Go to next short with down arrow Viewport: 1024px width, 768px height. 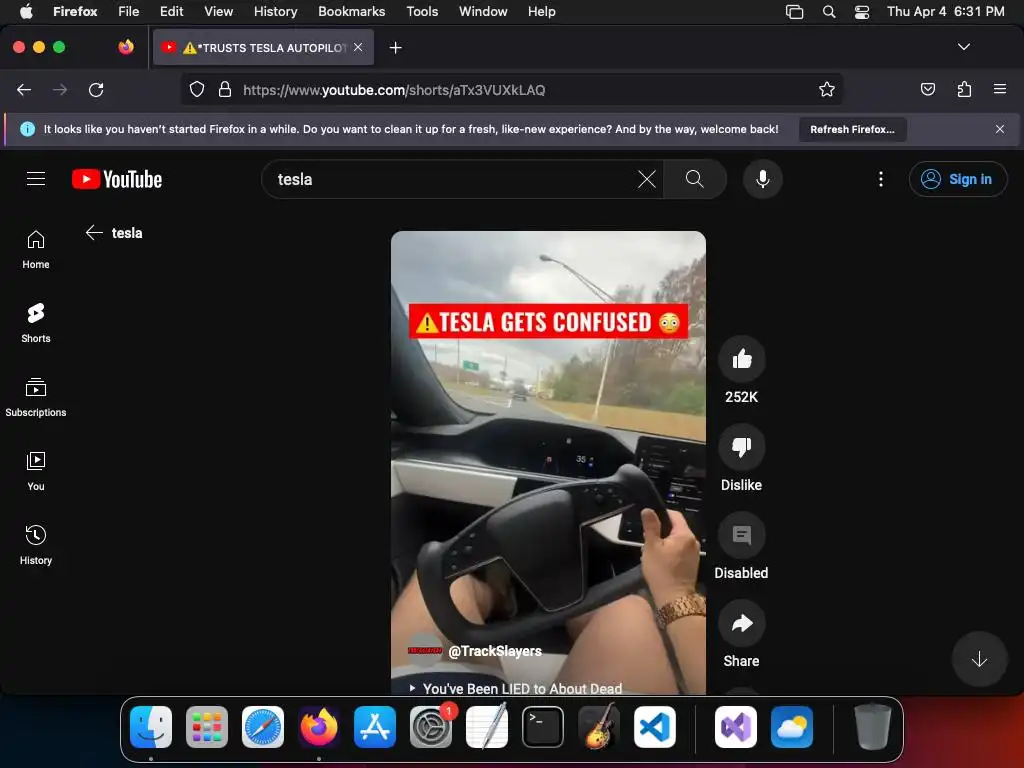(x=979, y=659)
